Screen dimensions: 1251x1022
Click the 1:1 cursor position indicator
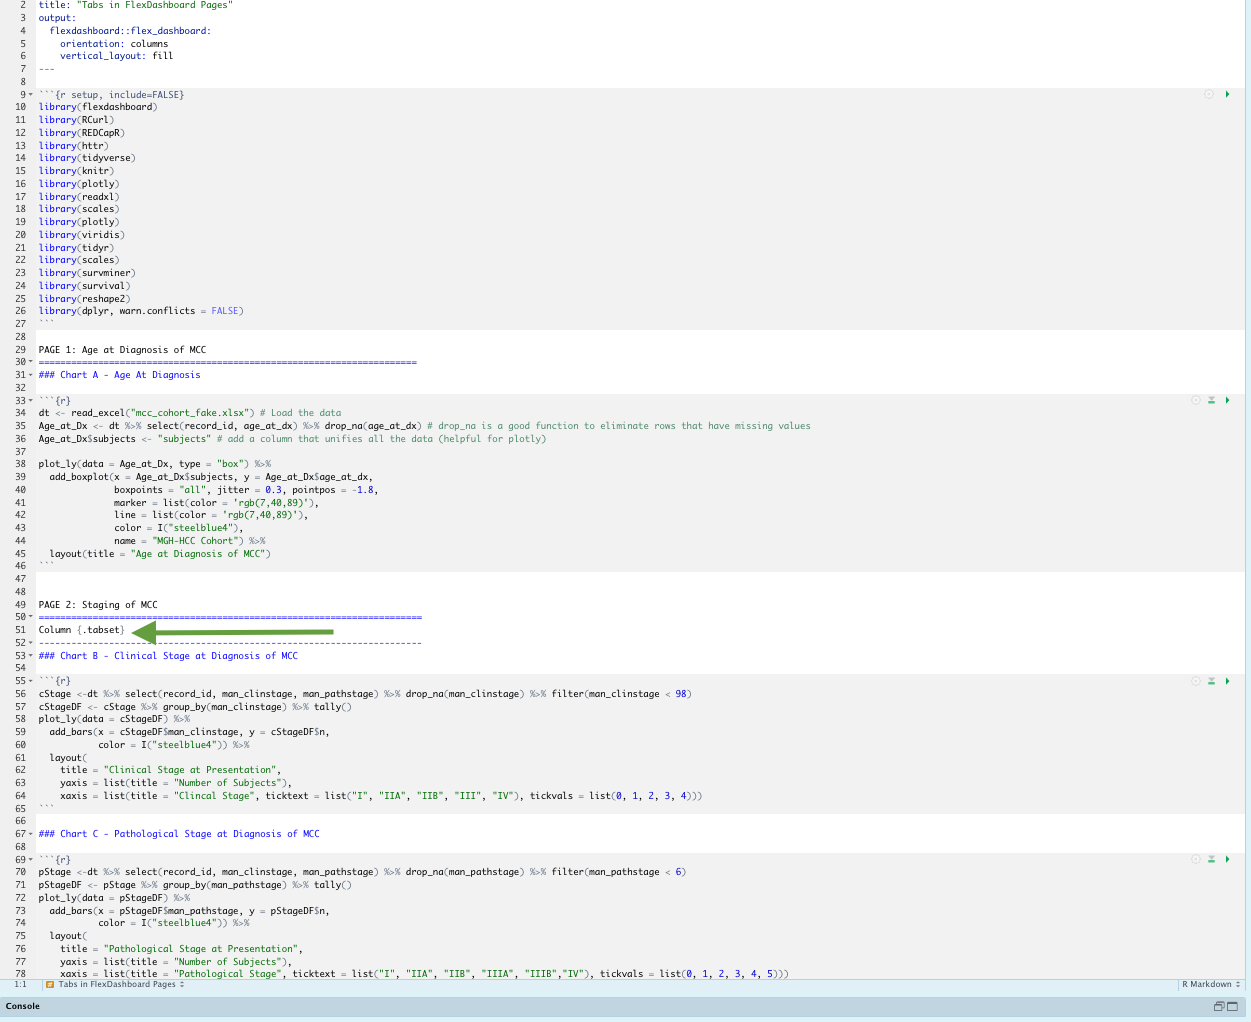(x=20, y=984)
